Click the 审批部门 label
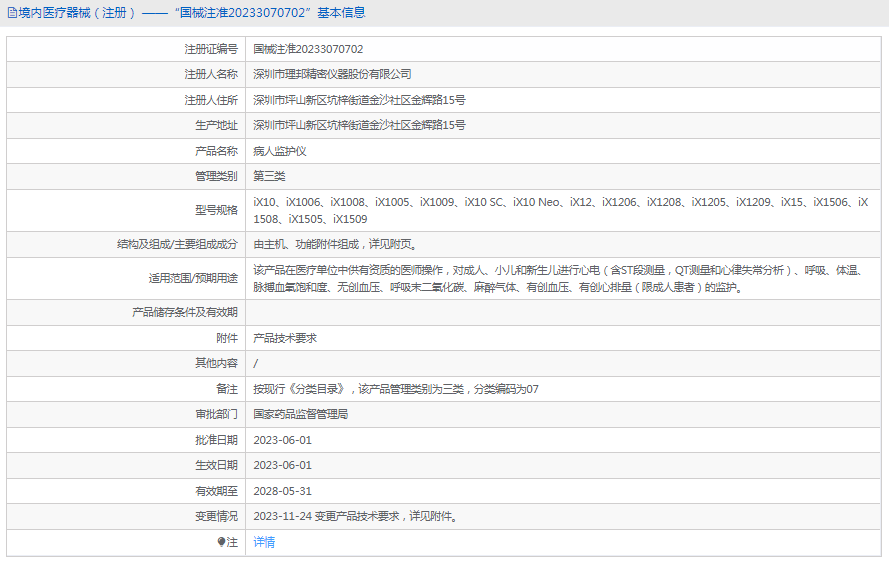The width and height of the screenshot is (889, 564). pos(217,414)
